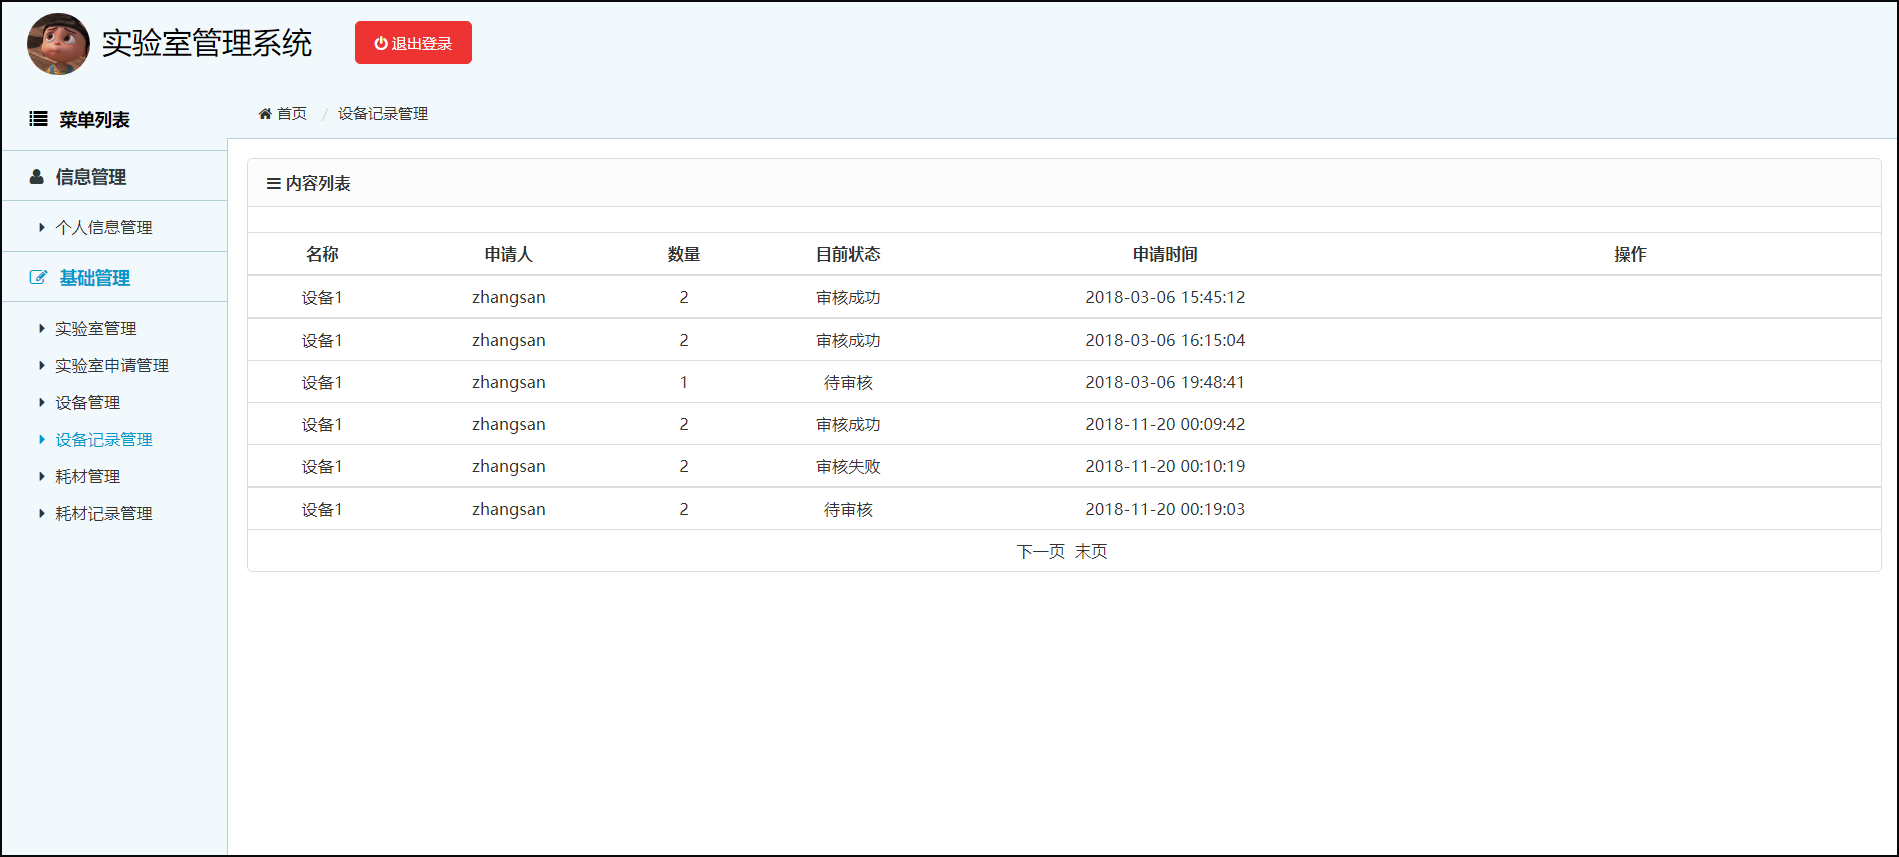The image size is (1899, 857).
Task: Click quantity 2 in 00:09:42 row
Action: [x=684, y=425]
